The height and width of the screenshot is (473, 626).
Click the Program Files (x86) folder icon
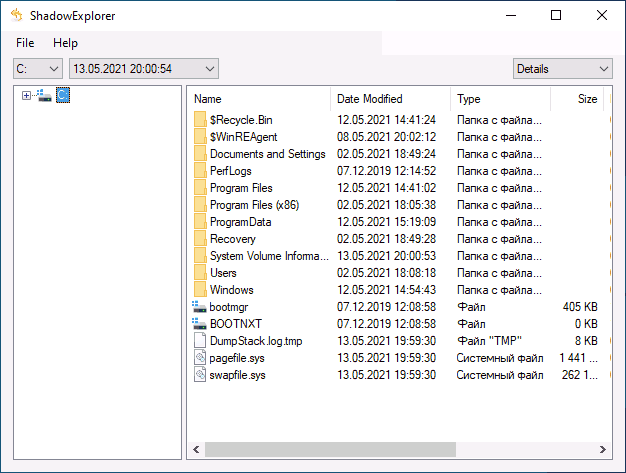[x=200, y=205]
